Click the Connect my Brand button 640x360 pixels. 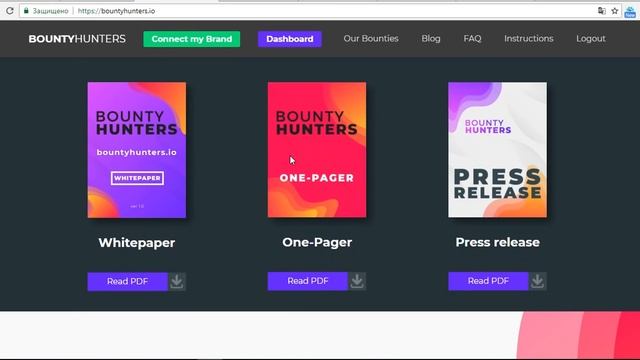(191, 39)
